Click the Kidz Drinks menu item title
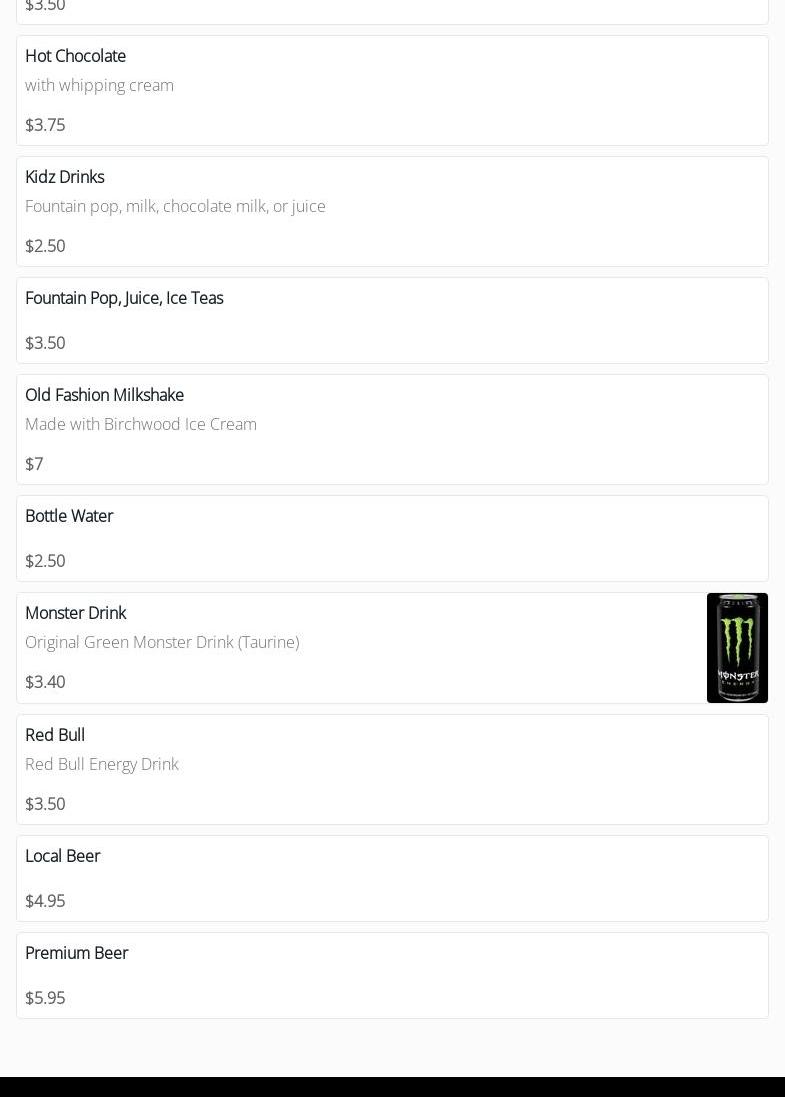This screenshot has width=785, height=1097. [64, 177]
